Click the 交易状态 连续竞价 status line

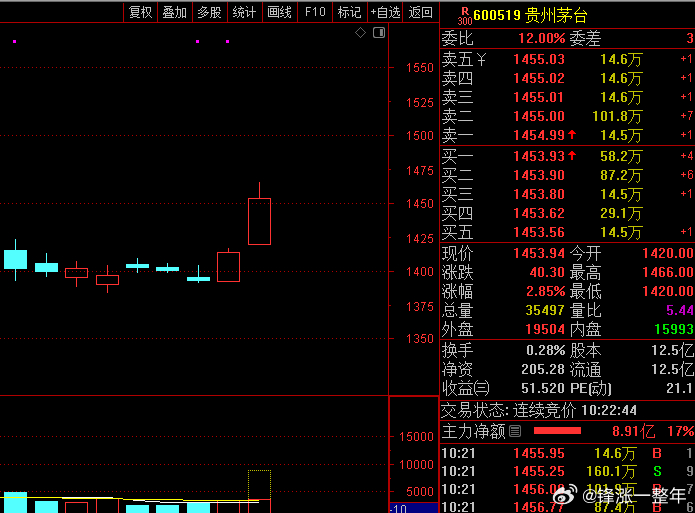coord(539,411)
